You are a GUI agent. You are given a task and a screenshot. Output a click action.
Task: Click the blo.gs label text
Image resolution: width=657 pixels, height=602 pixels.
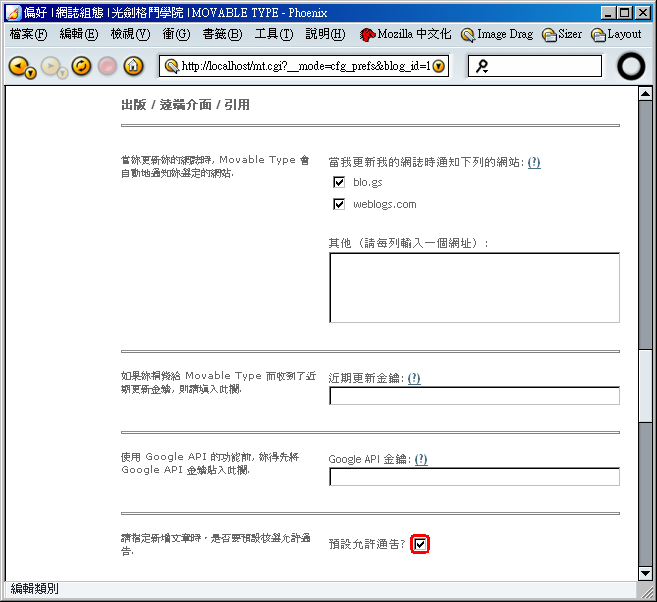tap(367, 182)
